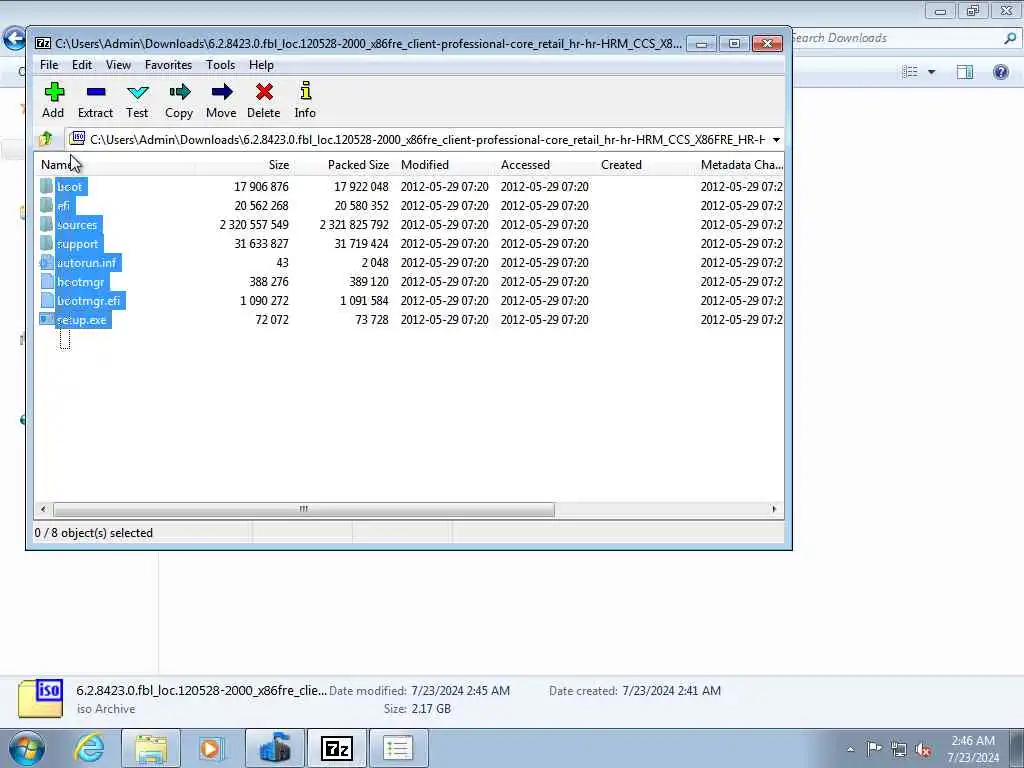
Task: Select the bootmgr.efi file icon
Action: [46, 300]
